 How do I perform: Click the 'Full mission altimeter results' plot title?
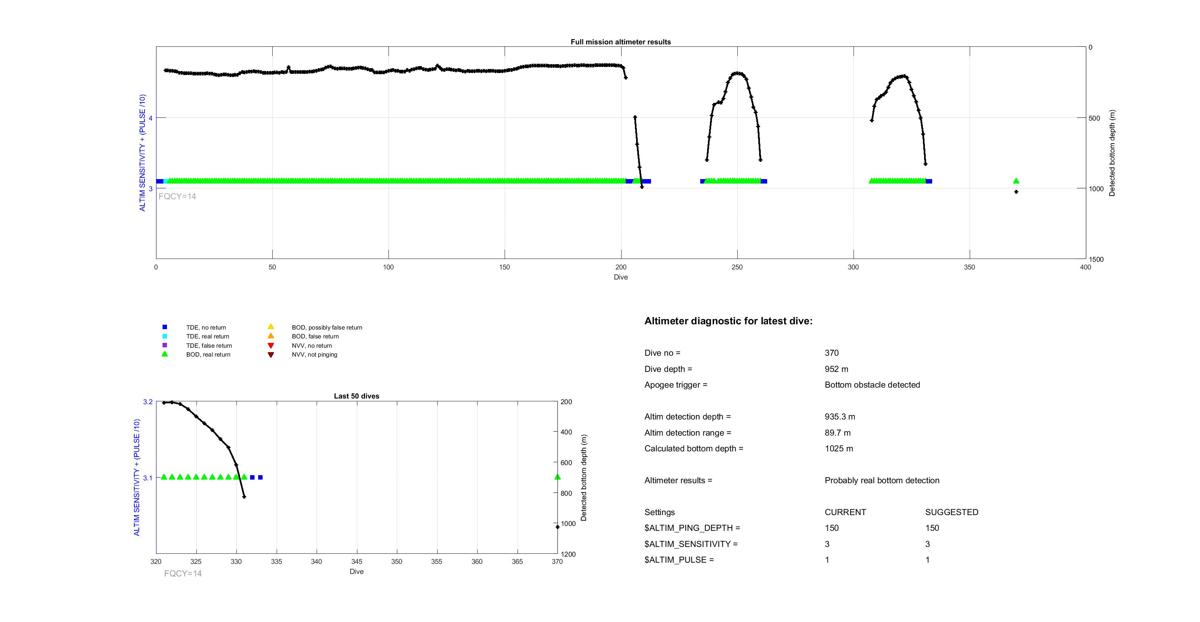620,42
